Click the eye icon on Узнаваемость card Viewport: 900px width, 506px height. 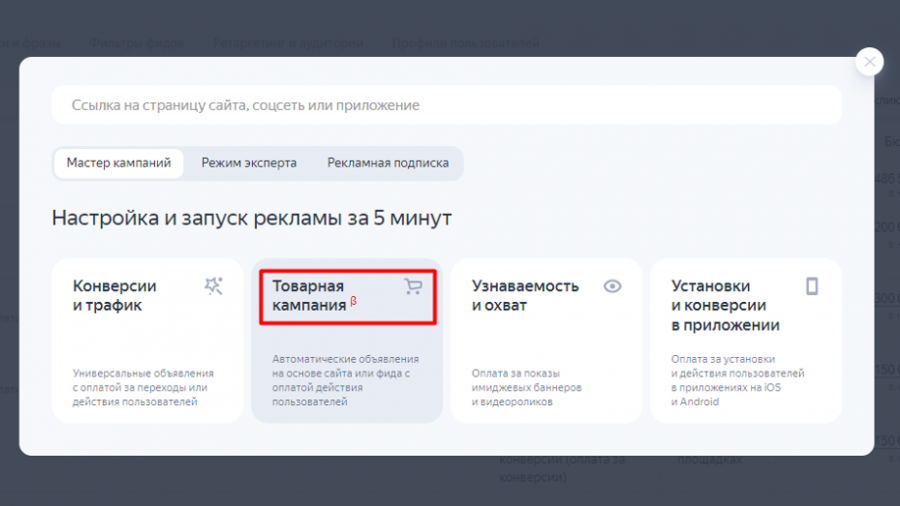pos(612,286)
